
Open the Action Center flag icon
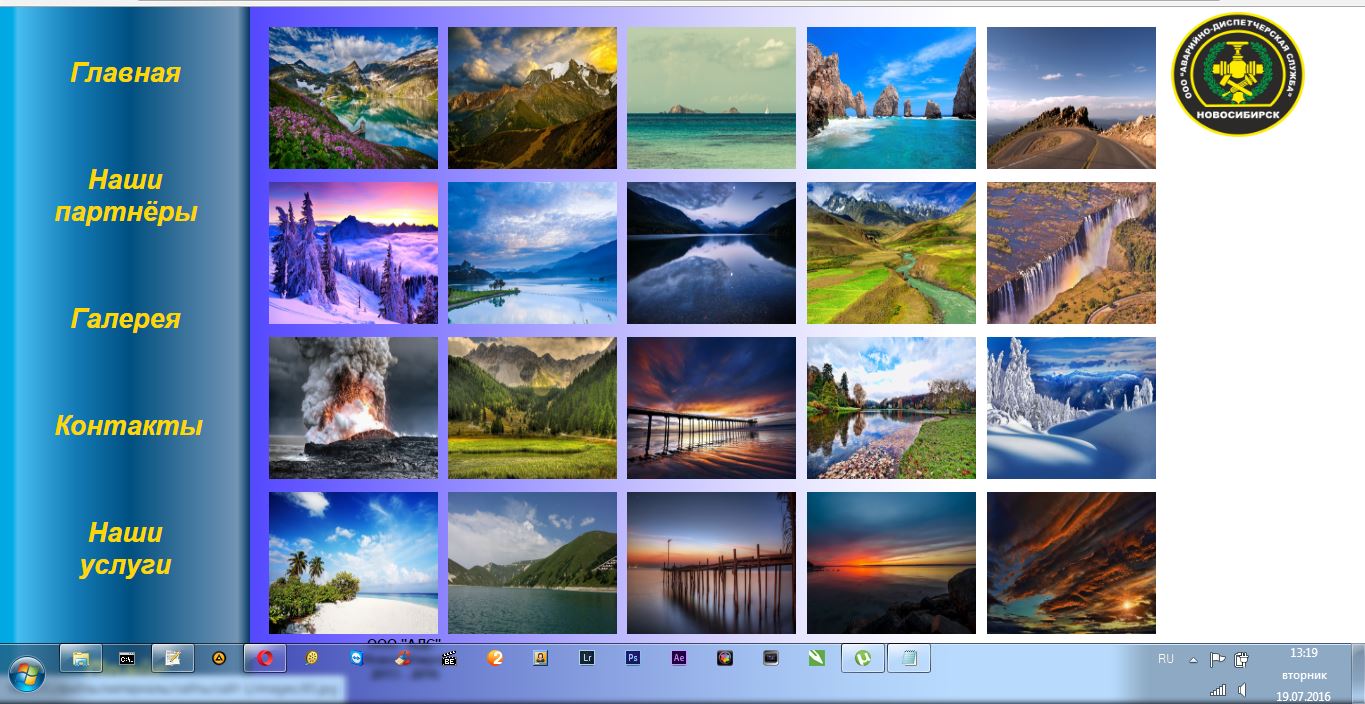pos(1217,659)
